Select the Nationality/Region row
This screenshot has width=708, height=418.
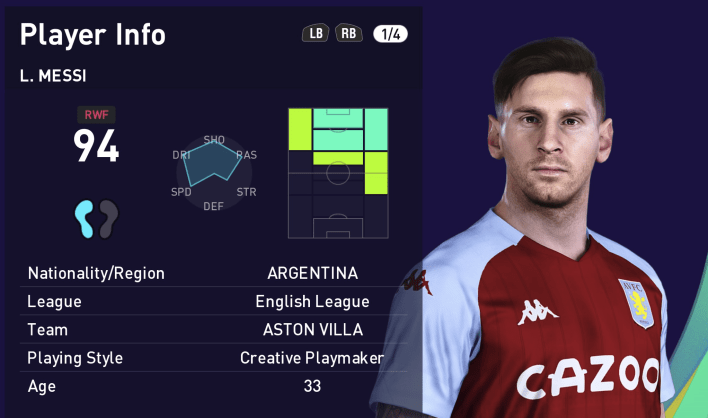pos(213,273)
